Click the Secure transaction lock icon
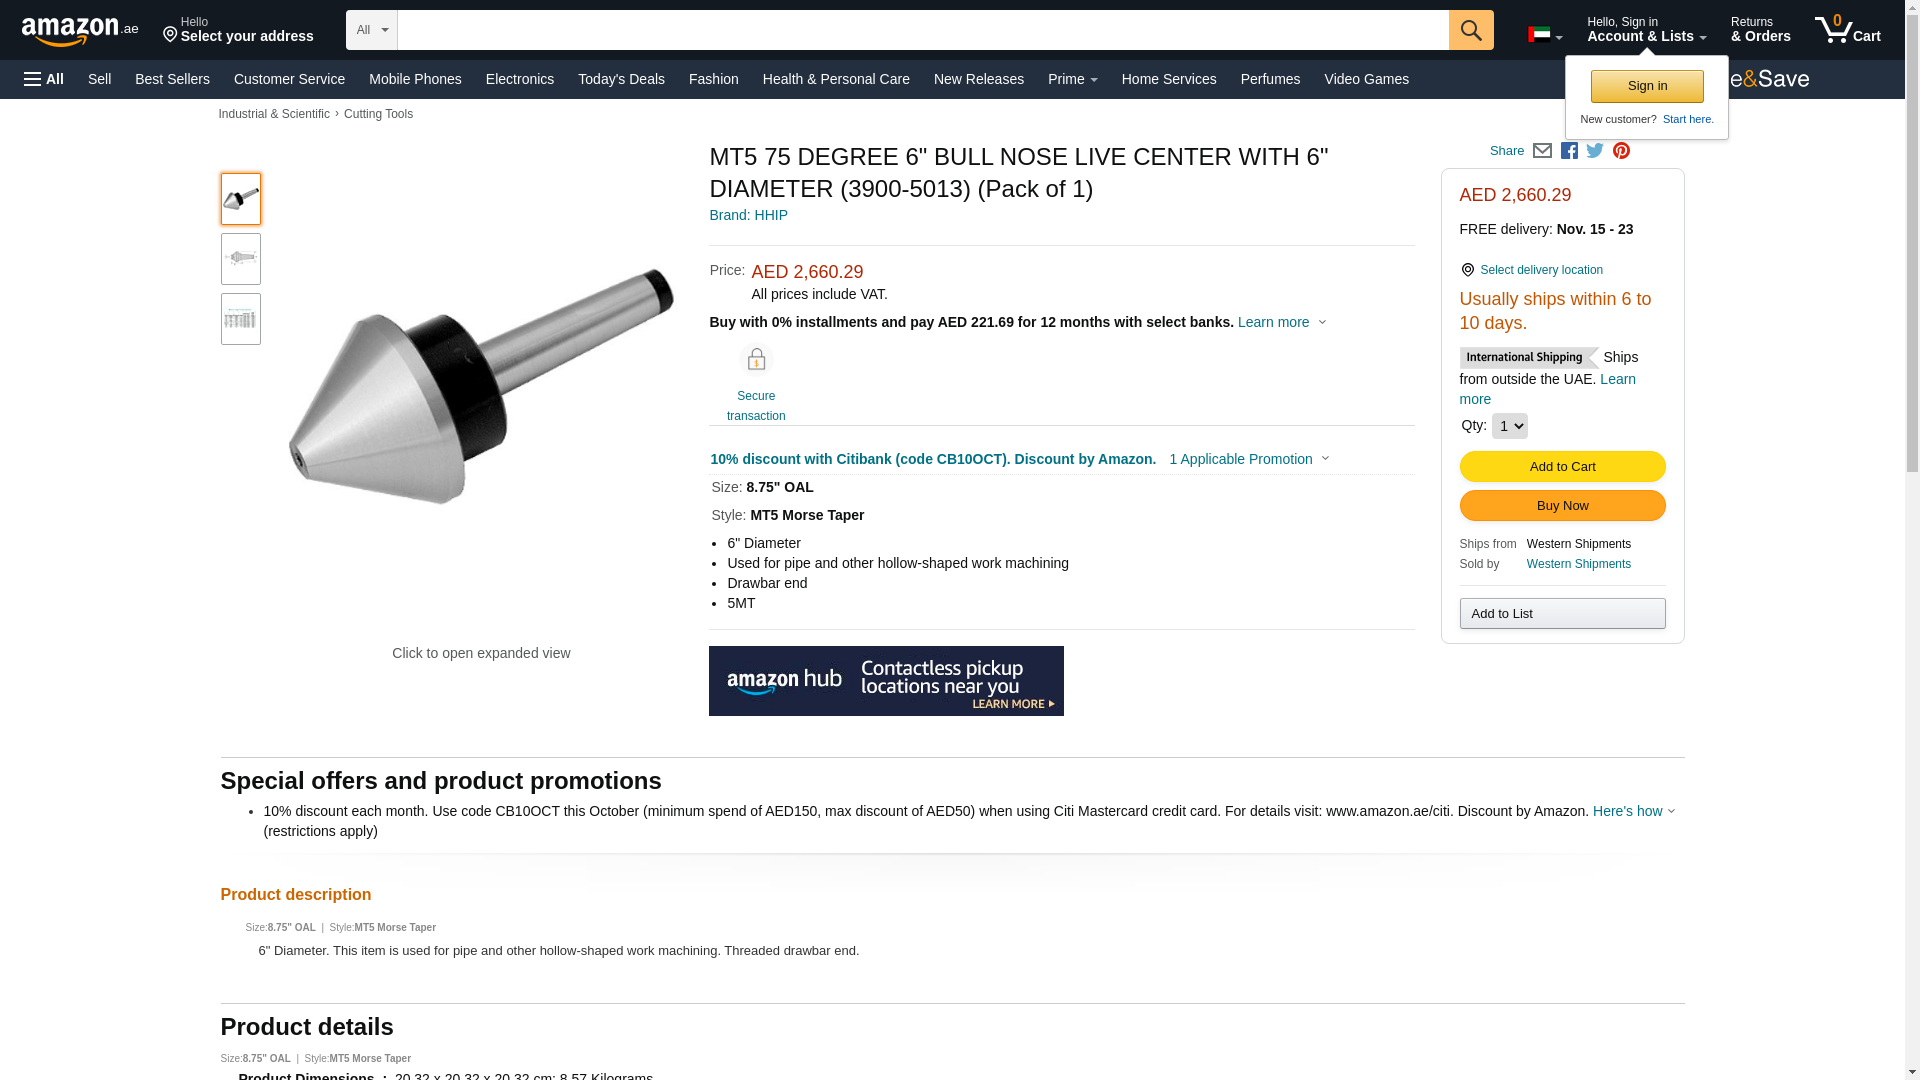Image resolution: width=1920 pixels, height=1080 pixels. click(756, 360)
